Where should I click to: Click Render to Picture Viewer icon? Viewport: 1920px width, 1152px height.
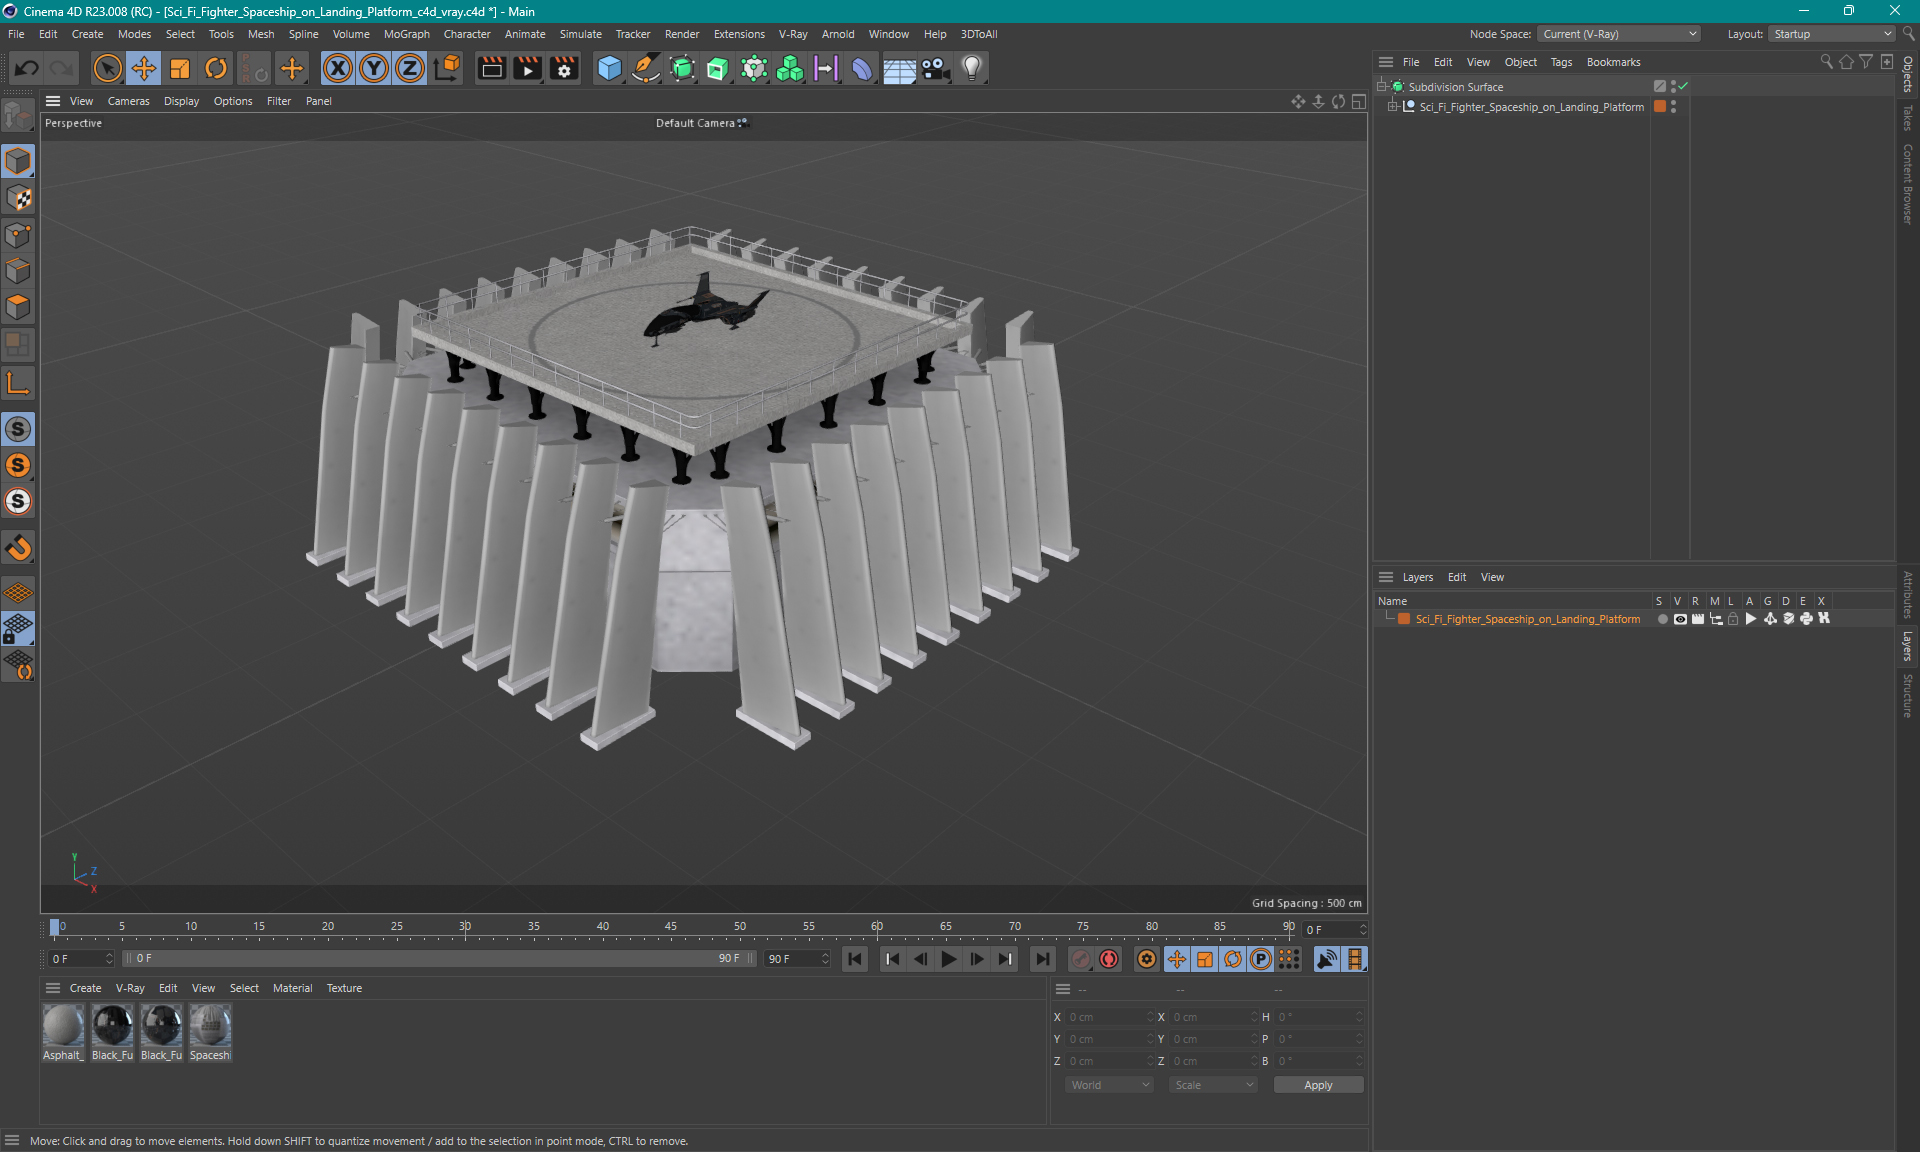527,68
